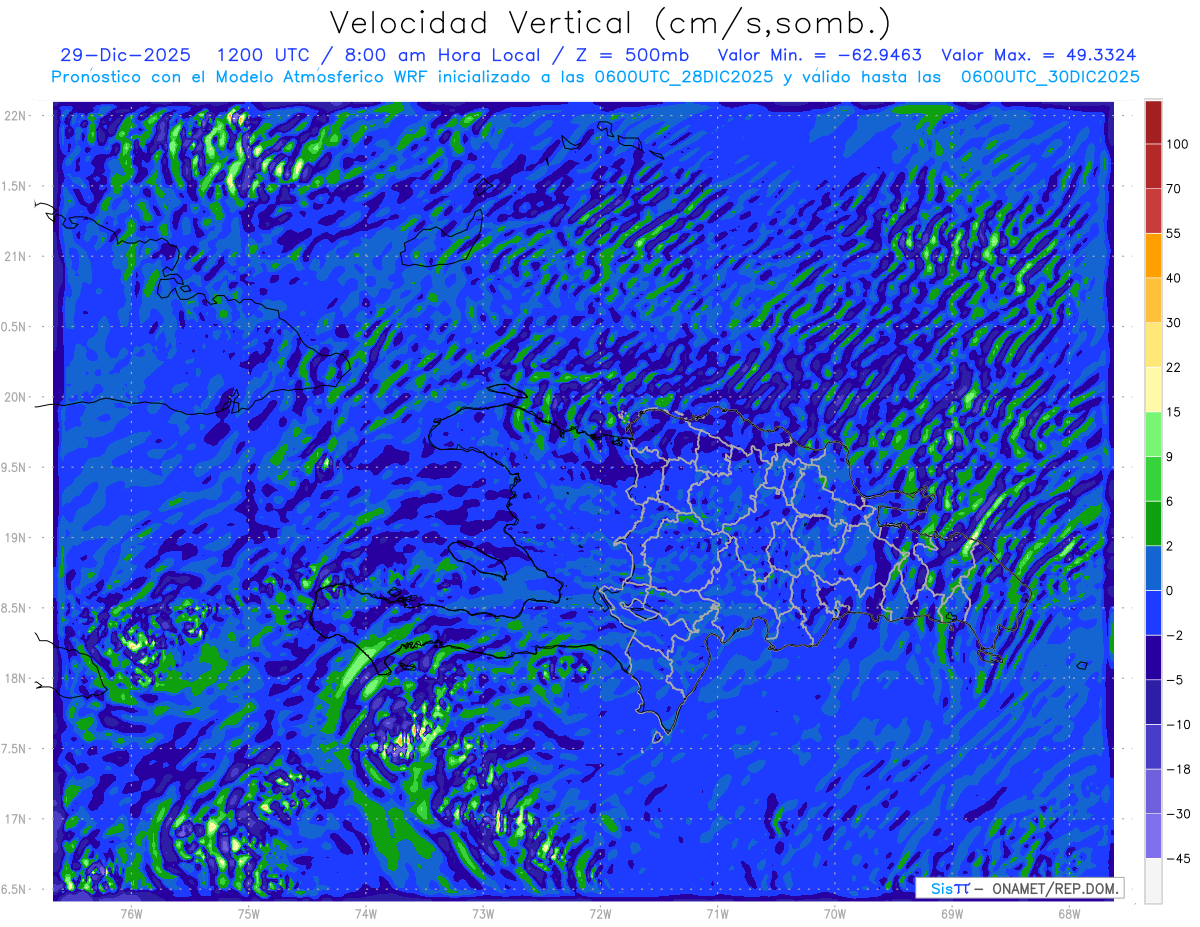
Task: Click the valid-until time '0600UTC_30DIC2025'
Action: coord(1050,77)
